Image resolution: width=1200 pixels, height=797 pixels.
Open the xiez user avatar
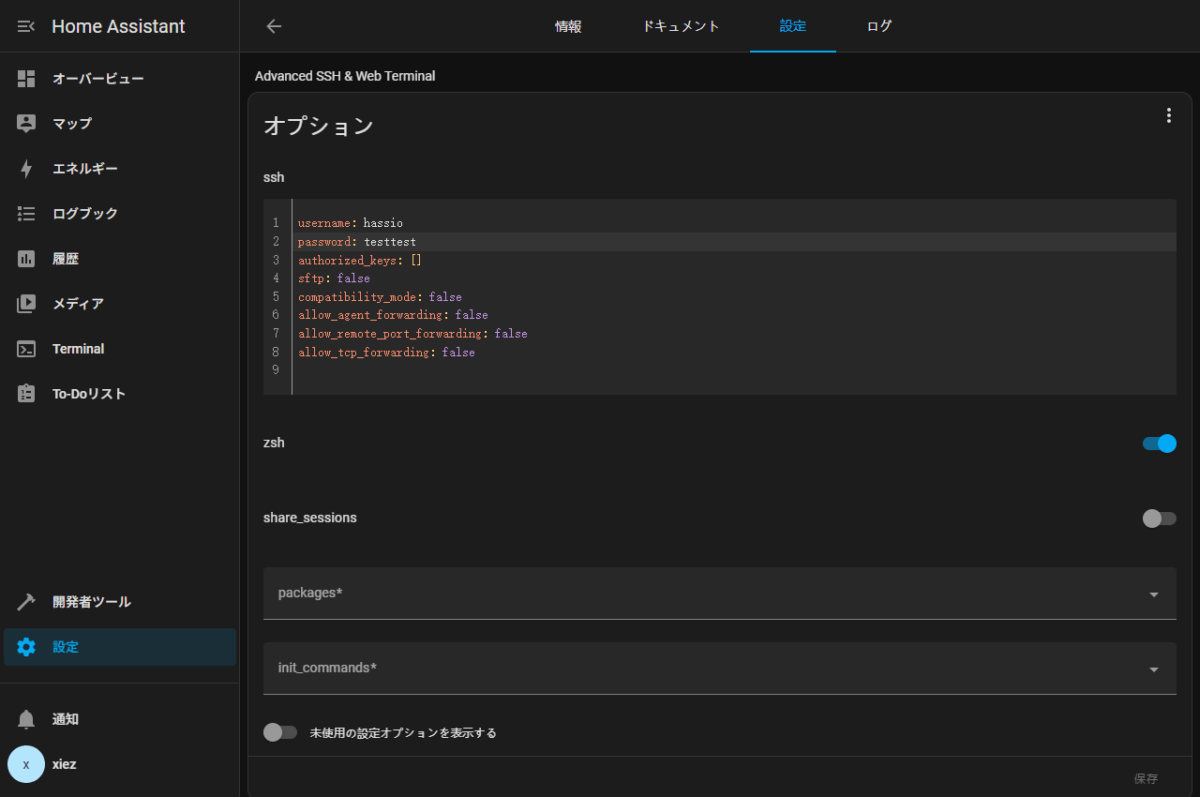(26, 764)
